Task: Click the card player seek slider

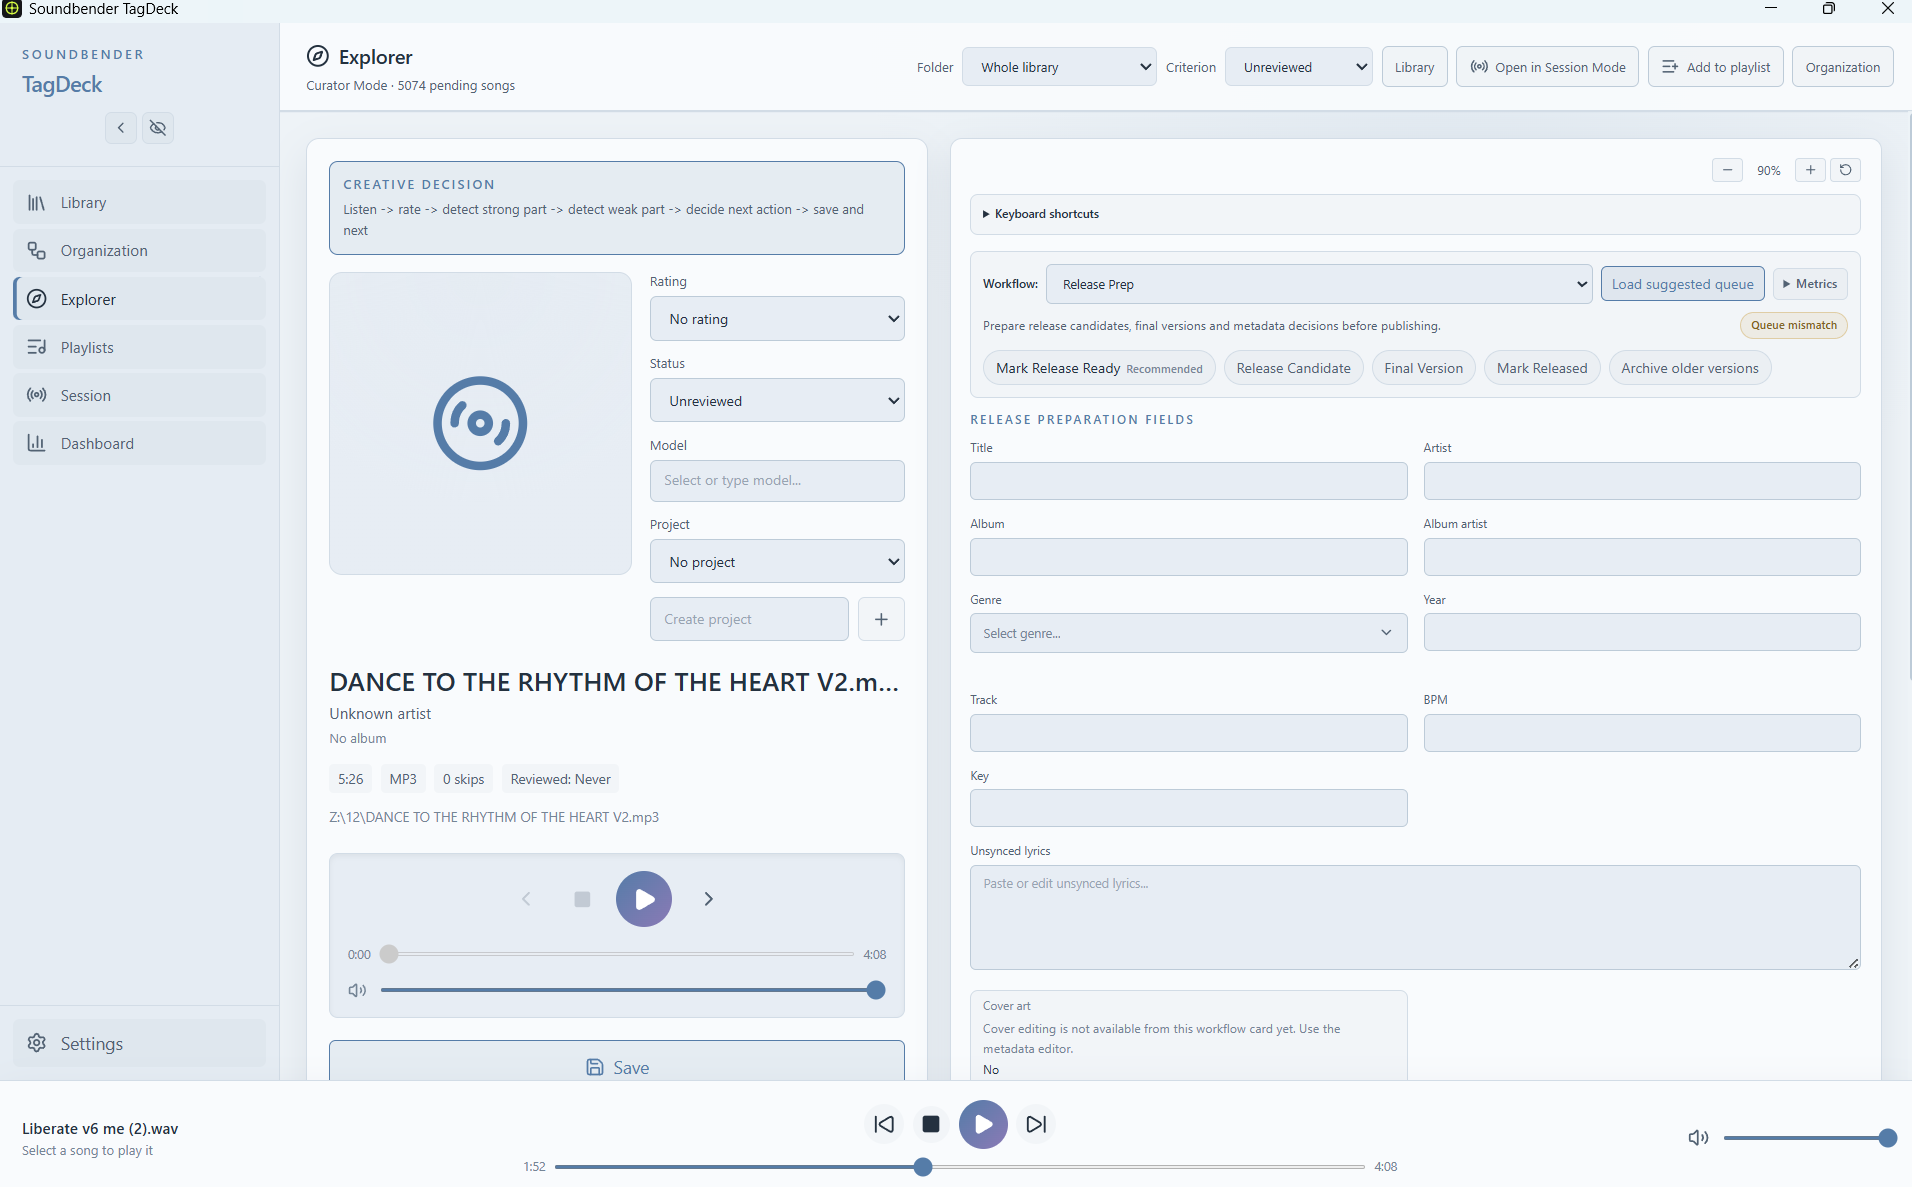Action: [618, 954]
